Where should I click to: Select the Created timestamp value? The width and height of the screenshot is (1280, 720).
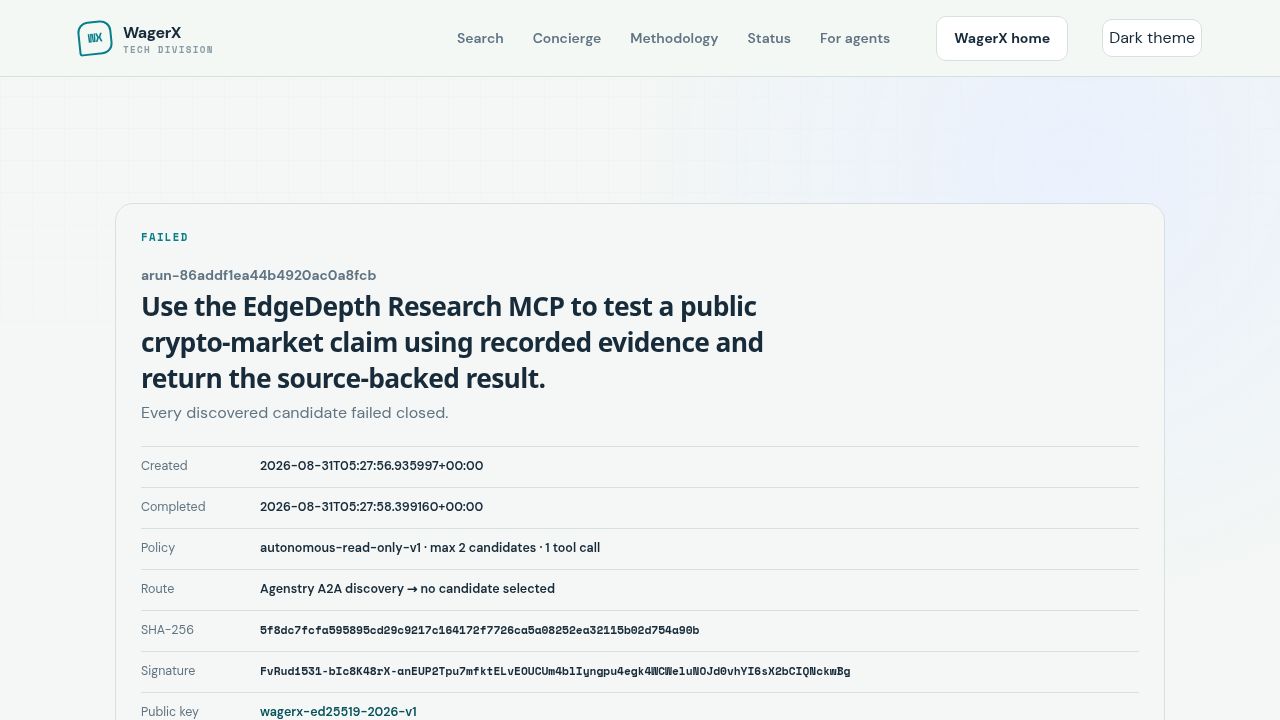372,466
